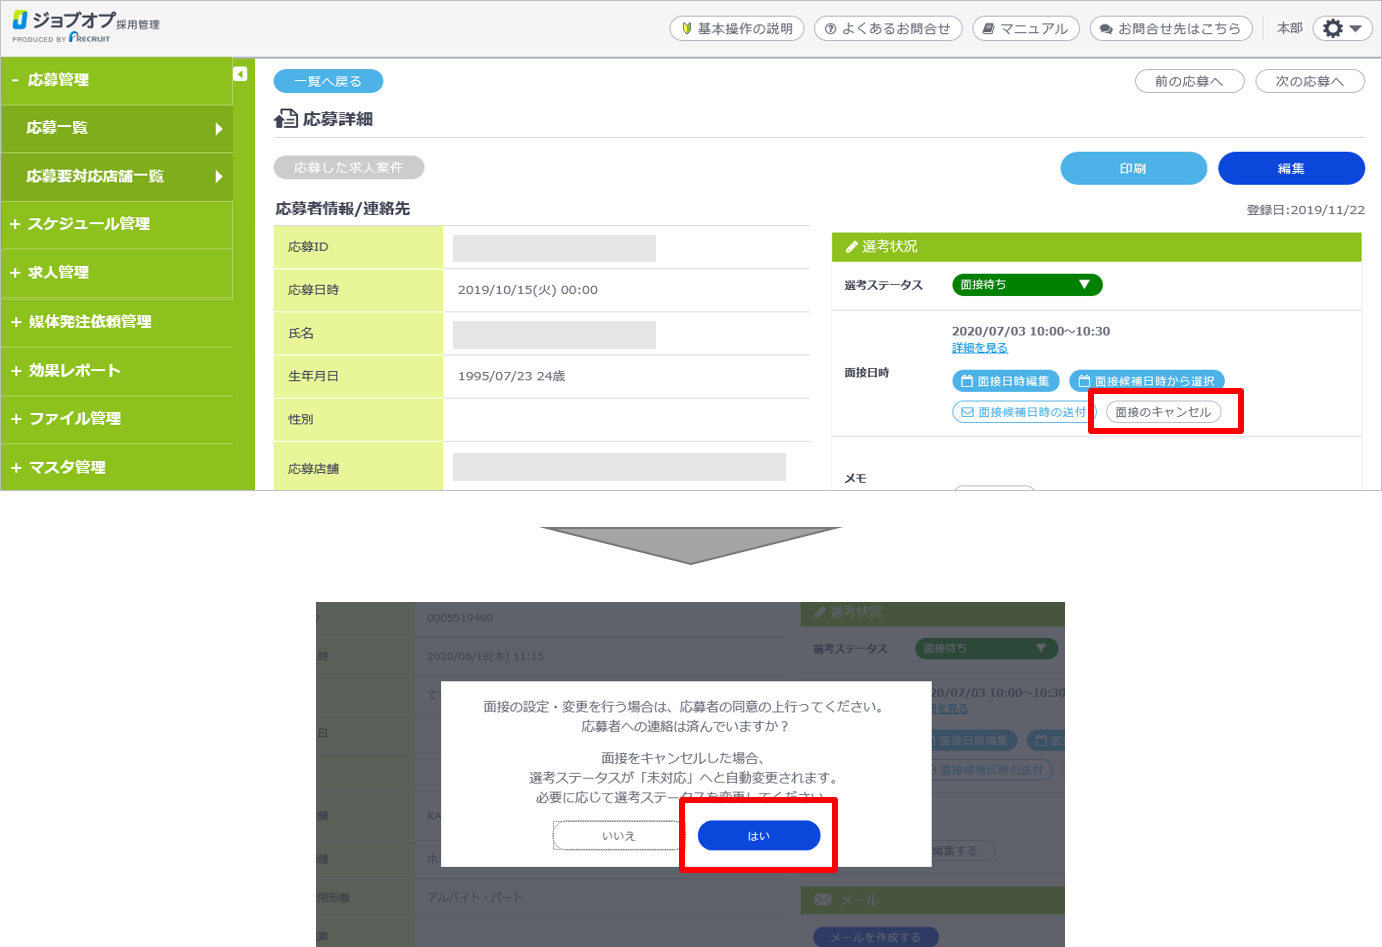Click the 基本操作の説明 button
The width and height of the screenshot is (1382, 947).
click(x=736, y=29)
